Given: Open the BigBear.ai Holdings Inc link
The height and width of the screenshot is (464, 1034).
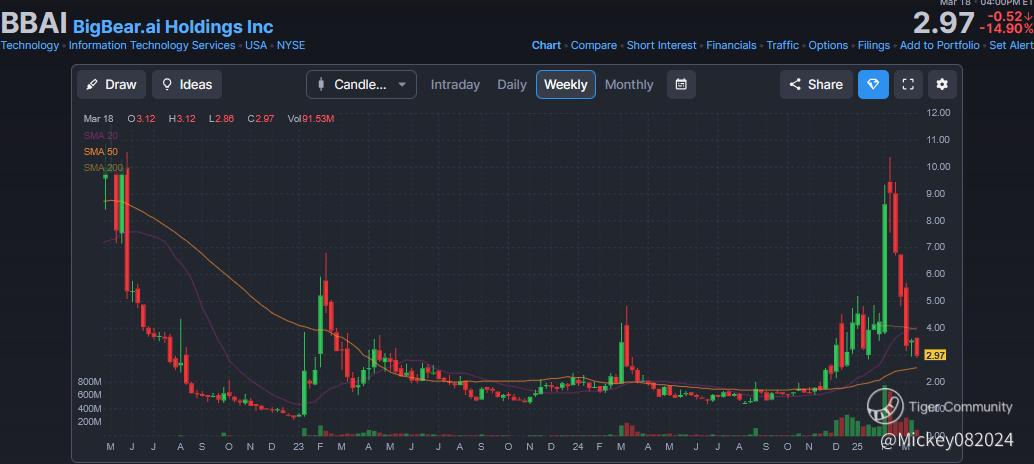Looking at the screenshot, I should point(173,27).
